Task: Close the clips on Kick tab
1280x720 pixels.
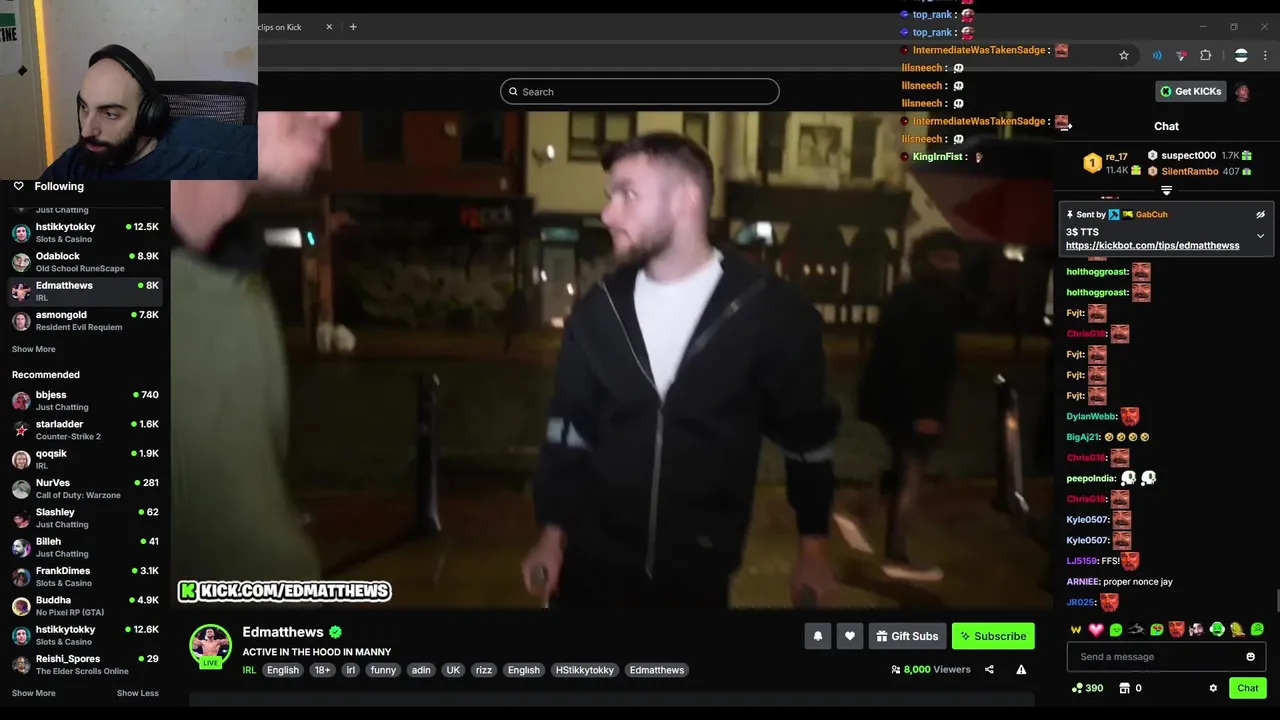Action: pos(329,27)
